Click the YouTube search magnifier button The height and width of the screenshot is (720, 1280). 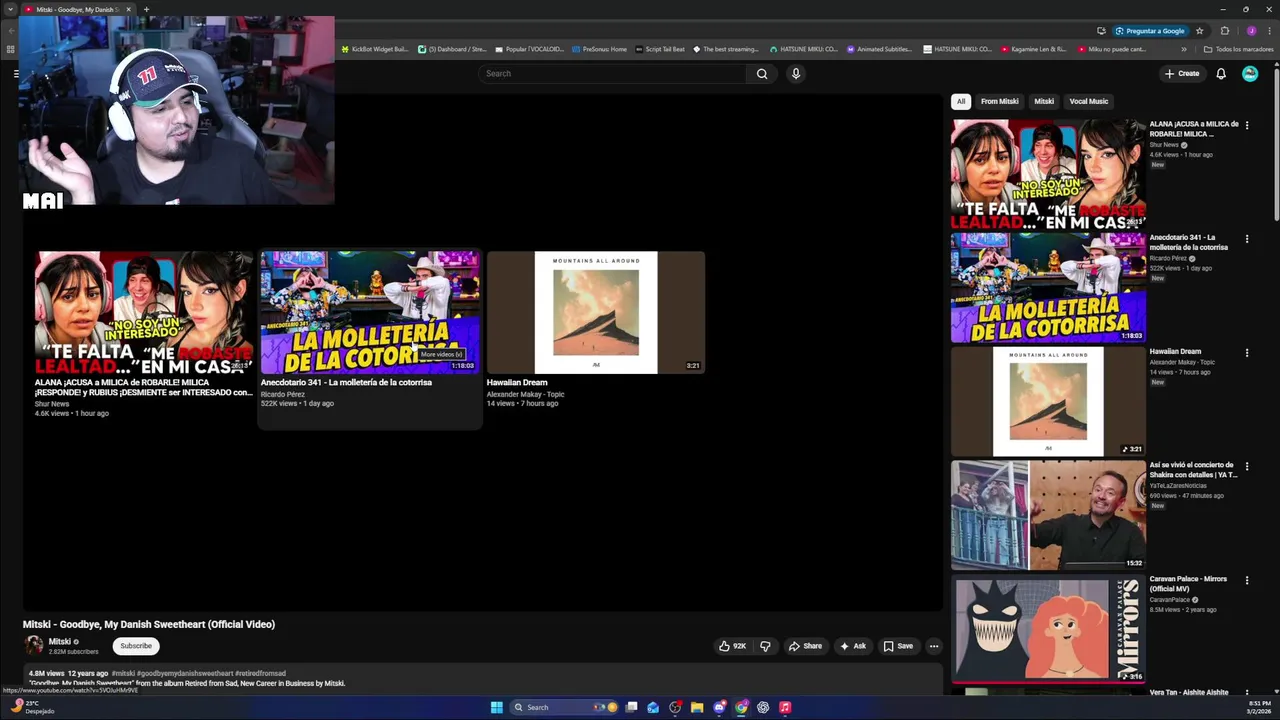(x=762, y=73)
